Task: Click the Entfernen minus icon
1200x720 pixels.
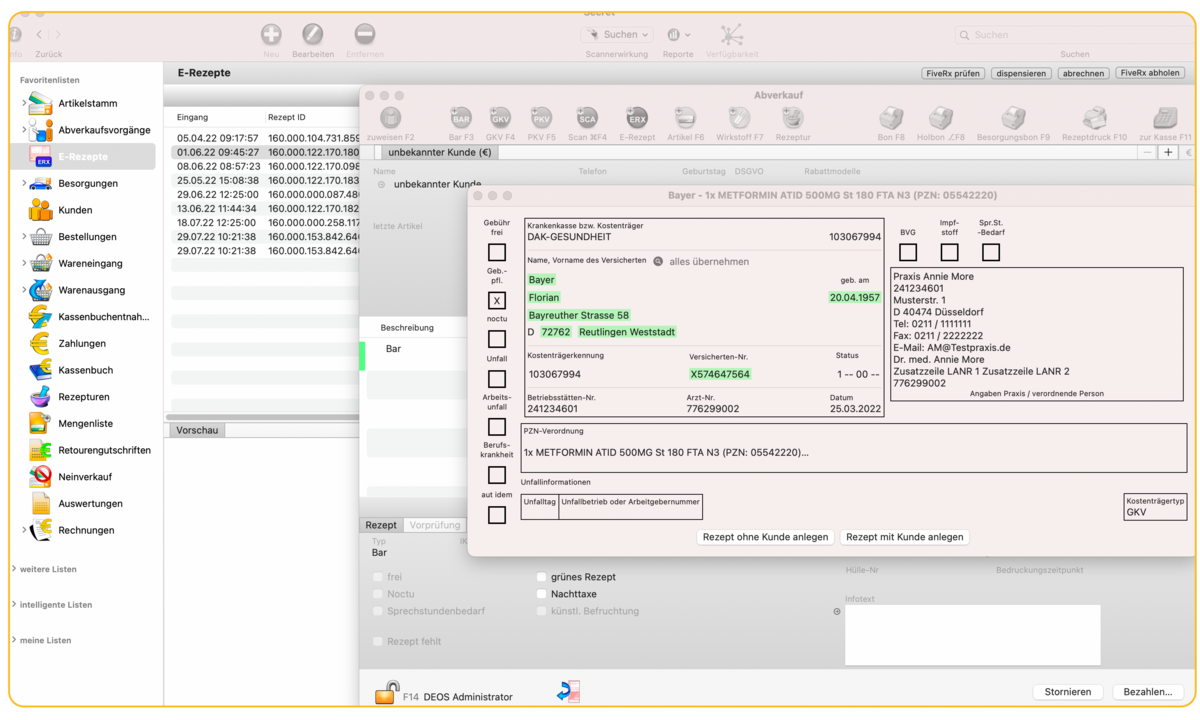Action: click(x=365, y=34)
